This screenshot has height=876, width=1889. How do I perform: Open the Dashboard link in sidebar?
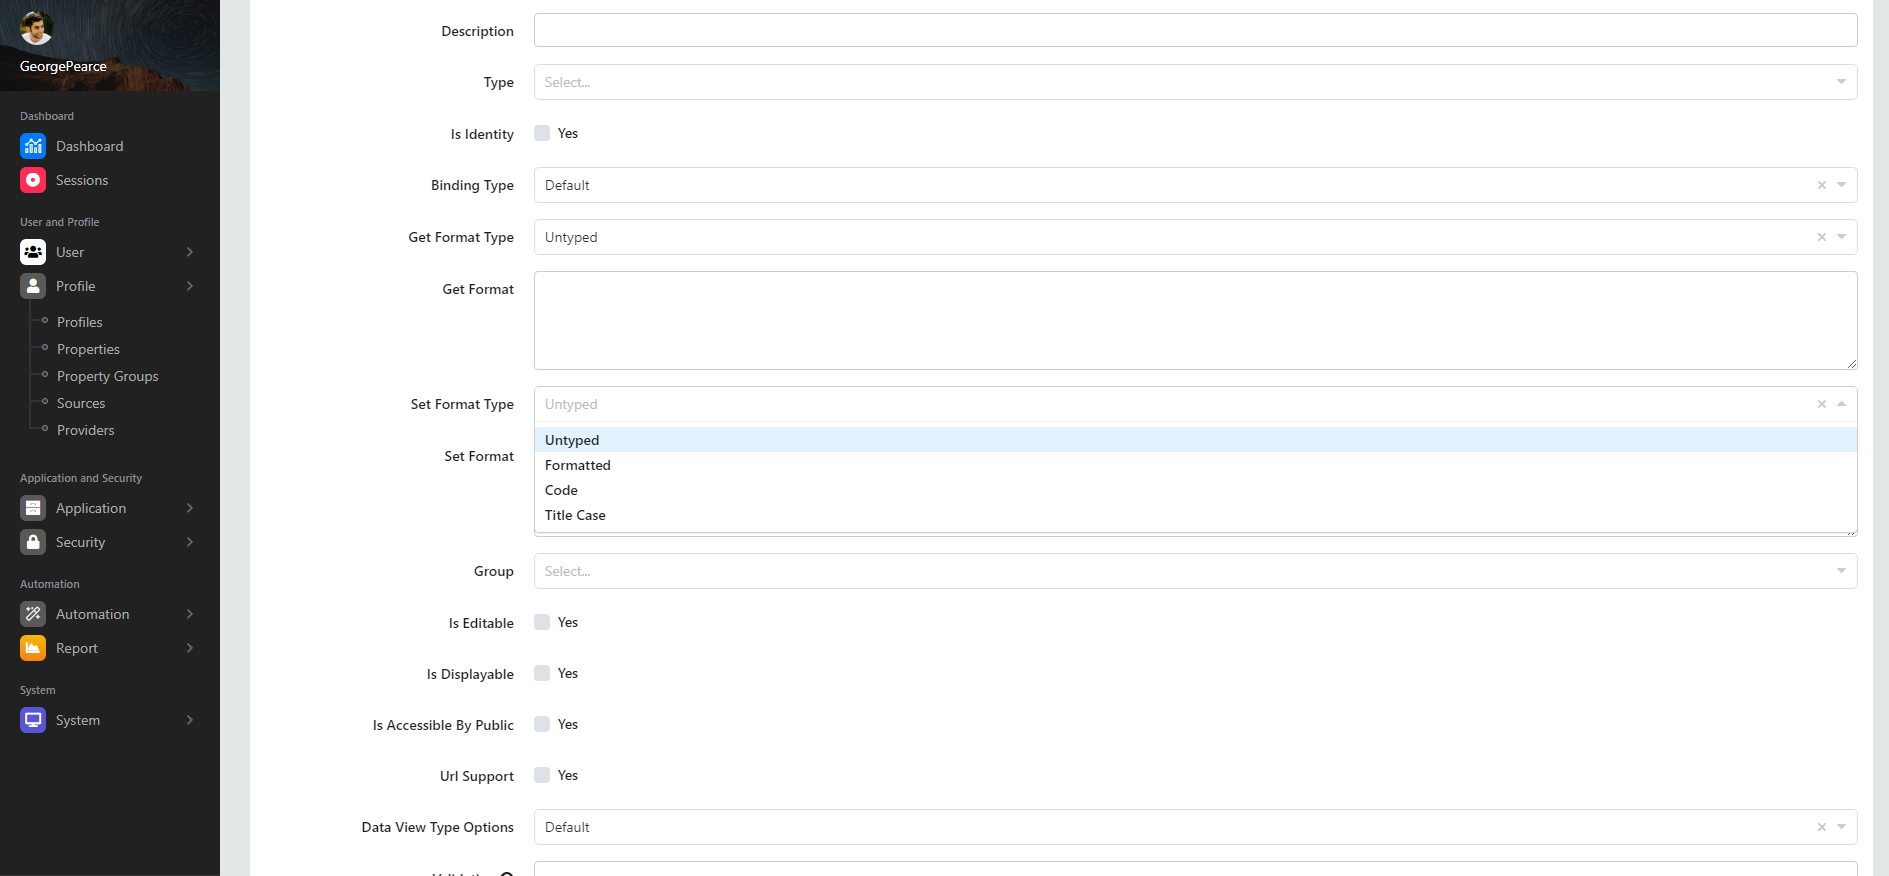90,146
